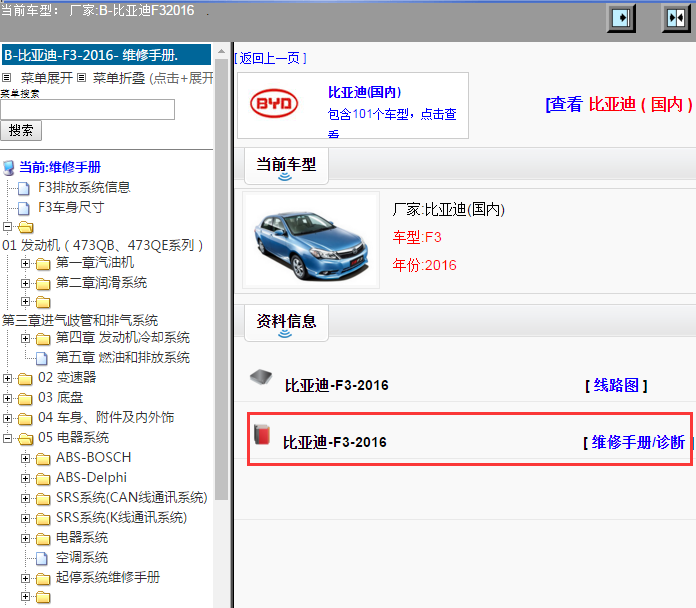The width and height of the screenshot is (696, 608).
Task: Click the 当前:维修手册 root icon
Action: point(8,168)
